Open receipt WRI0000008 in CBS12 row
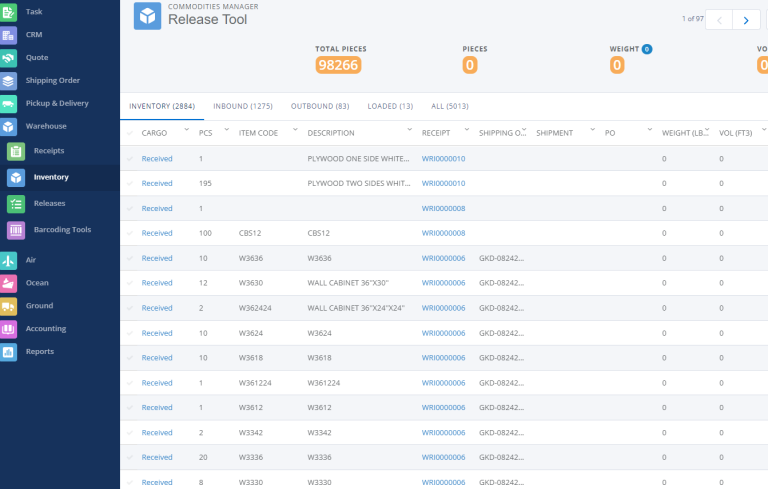768x489 pixels. 443,233
